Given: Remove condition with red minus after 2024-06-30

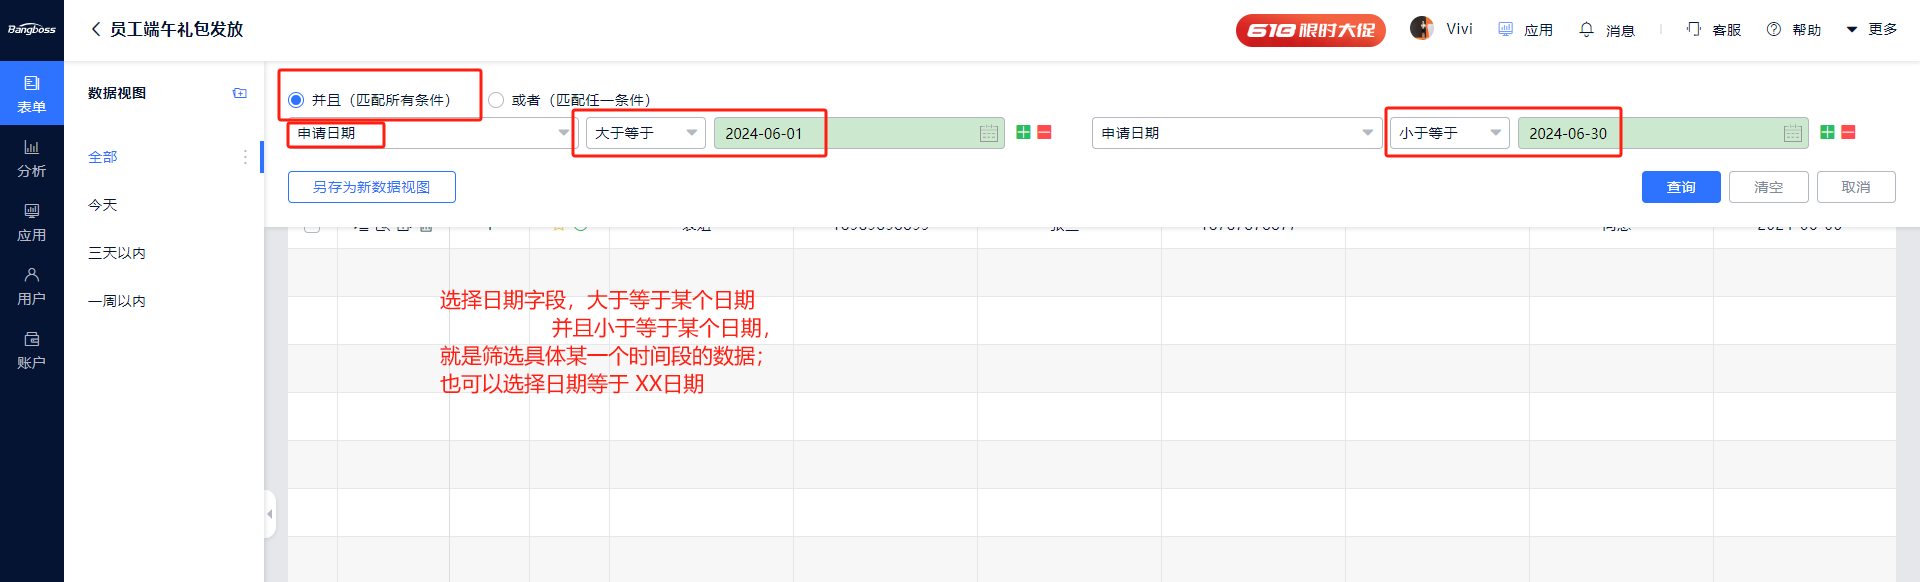Looking at the screenshot, I should tap(1848, 132).
